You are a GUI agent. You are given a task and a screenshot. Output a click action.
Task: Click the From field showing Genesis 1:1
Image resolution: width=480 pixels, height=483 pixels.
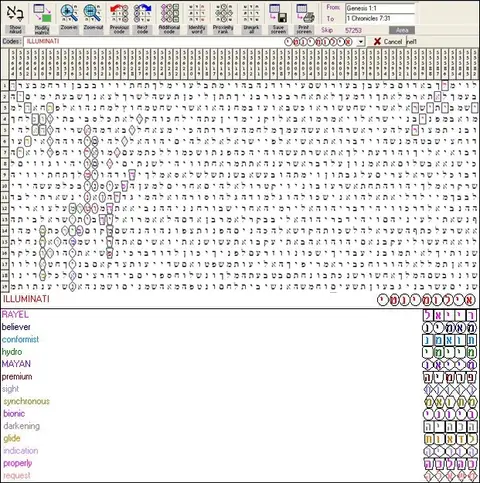click(x=380, y=8)
